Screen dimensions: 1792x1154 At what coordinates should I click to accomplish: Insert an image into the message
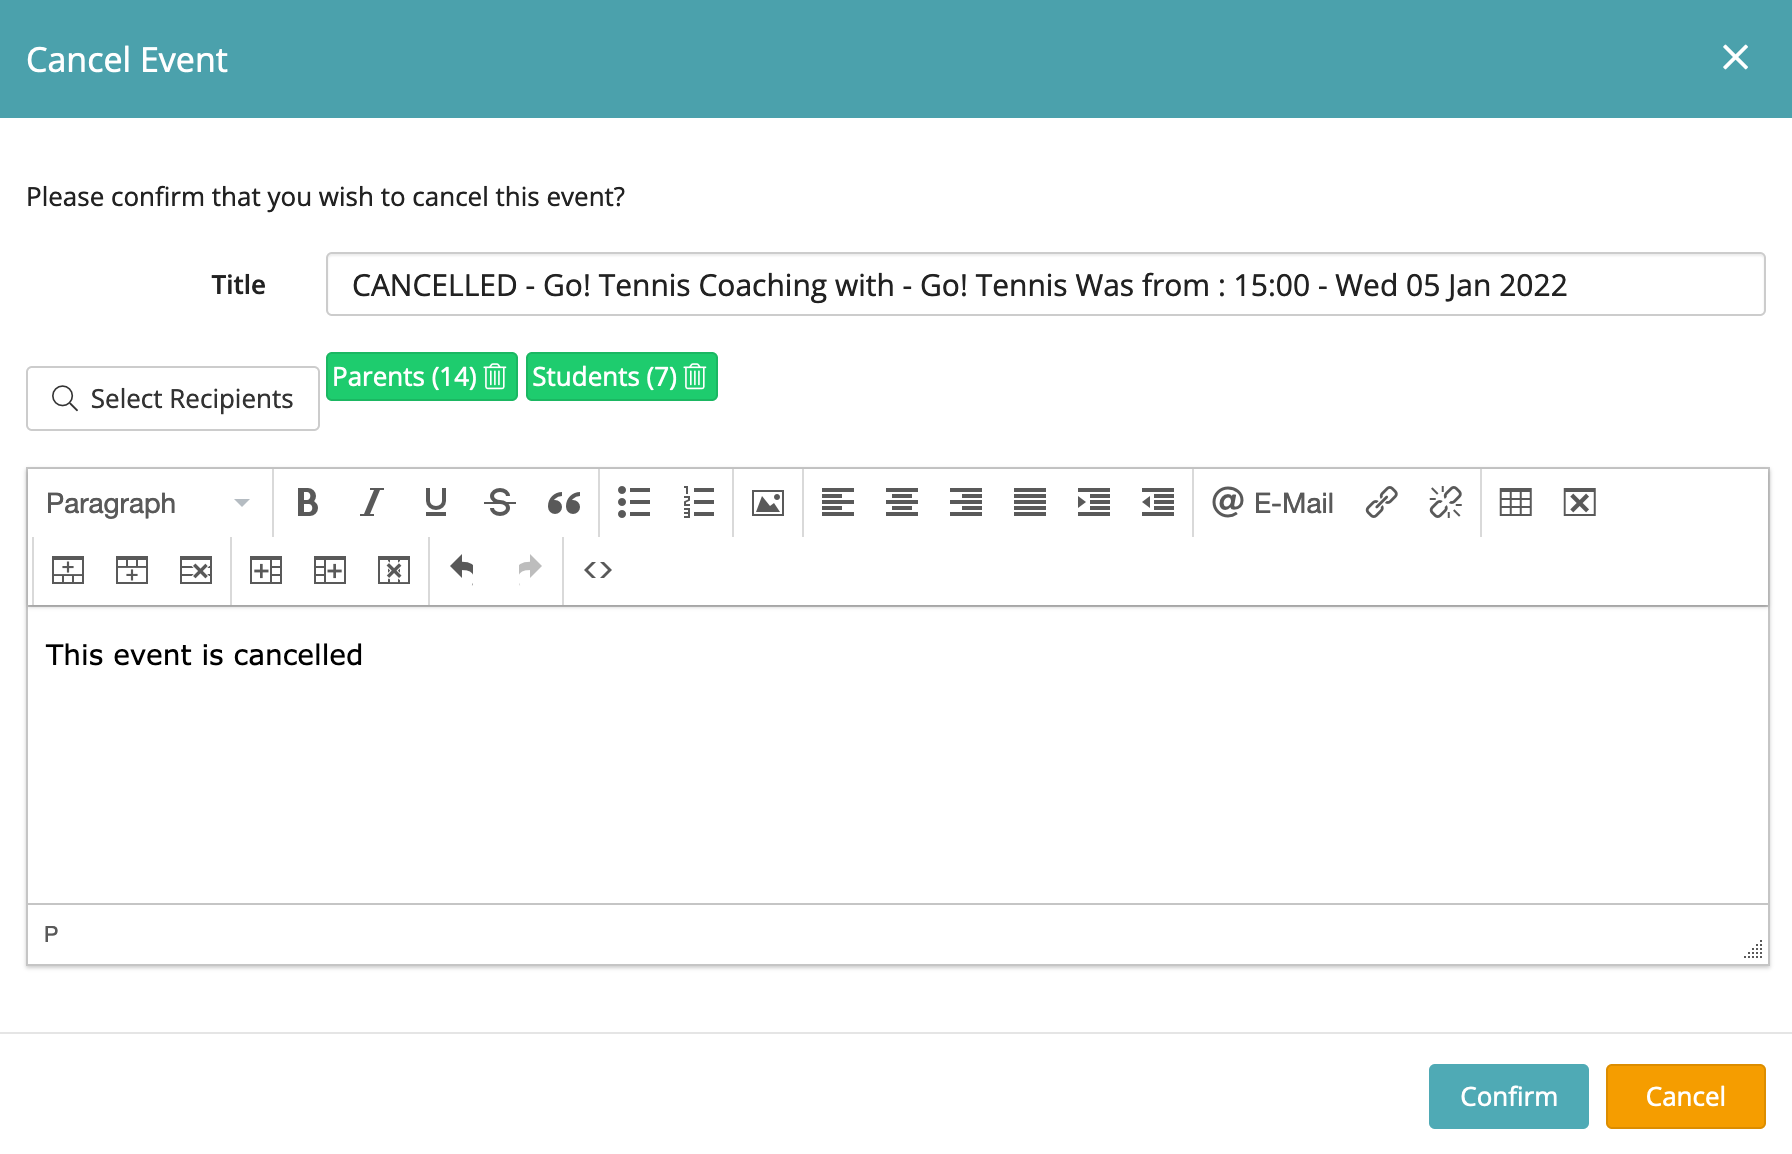coord(768,502)
